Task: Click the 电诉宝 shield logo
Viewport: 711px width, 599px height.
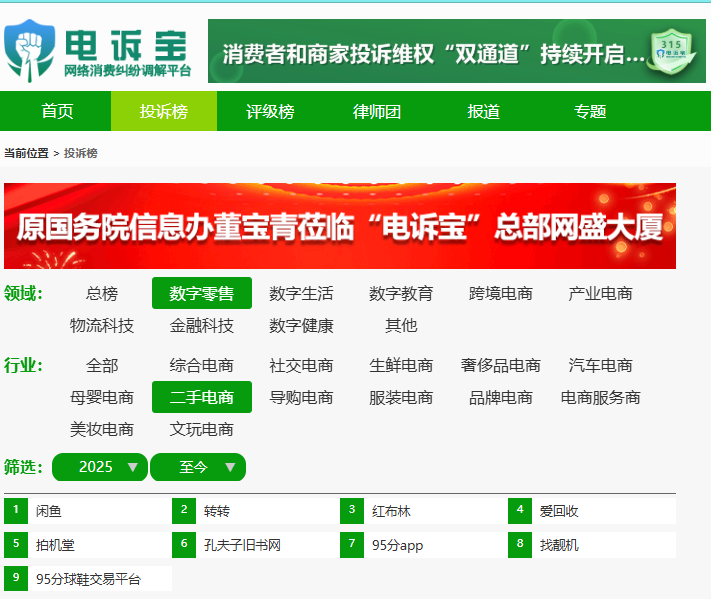Action: (29, 51)
